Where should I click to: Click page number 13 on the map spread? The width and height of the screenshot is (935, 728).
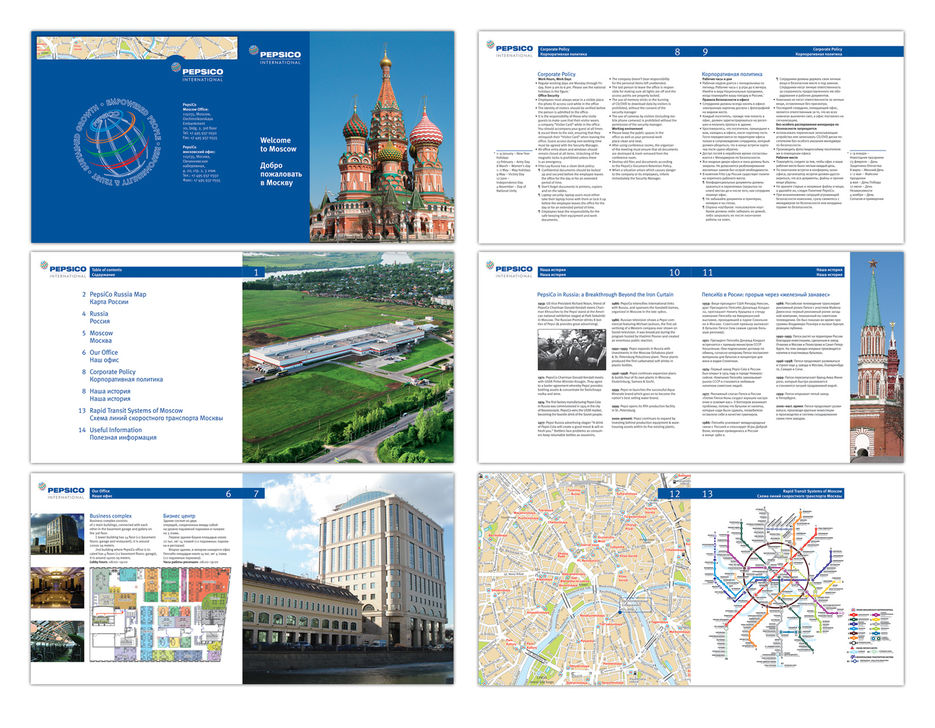pos(707,494)
